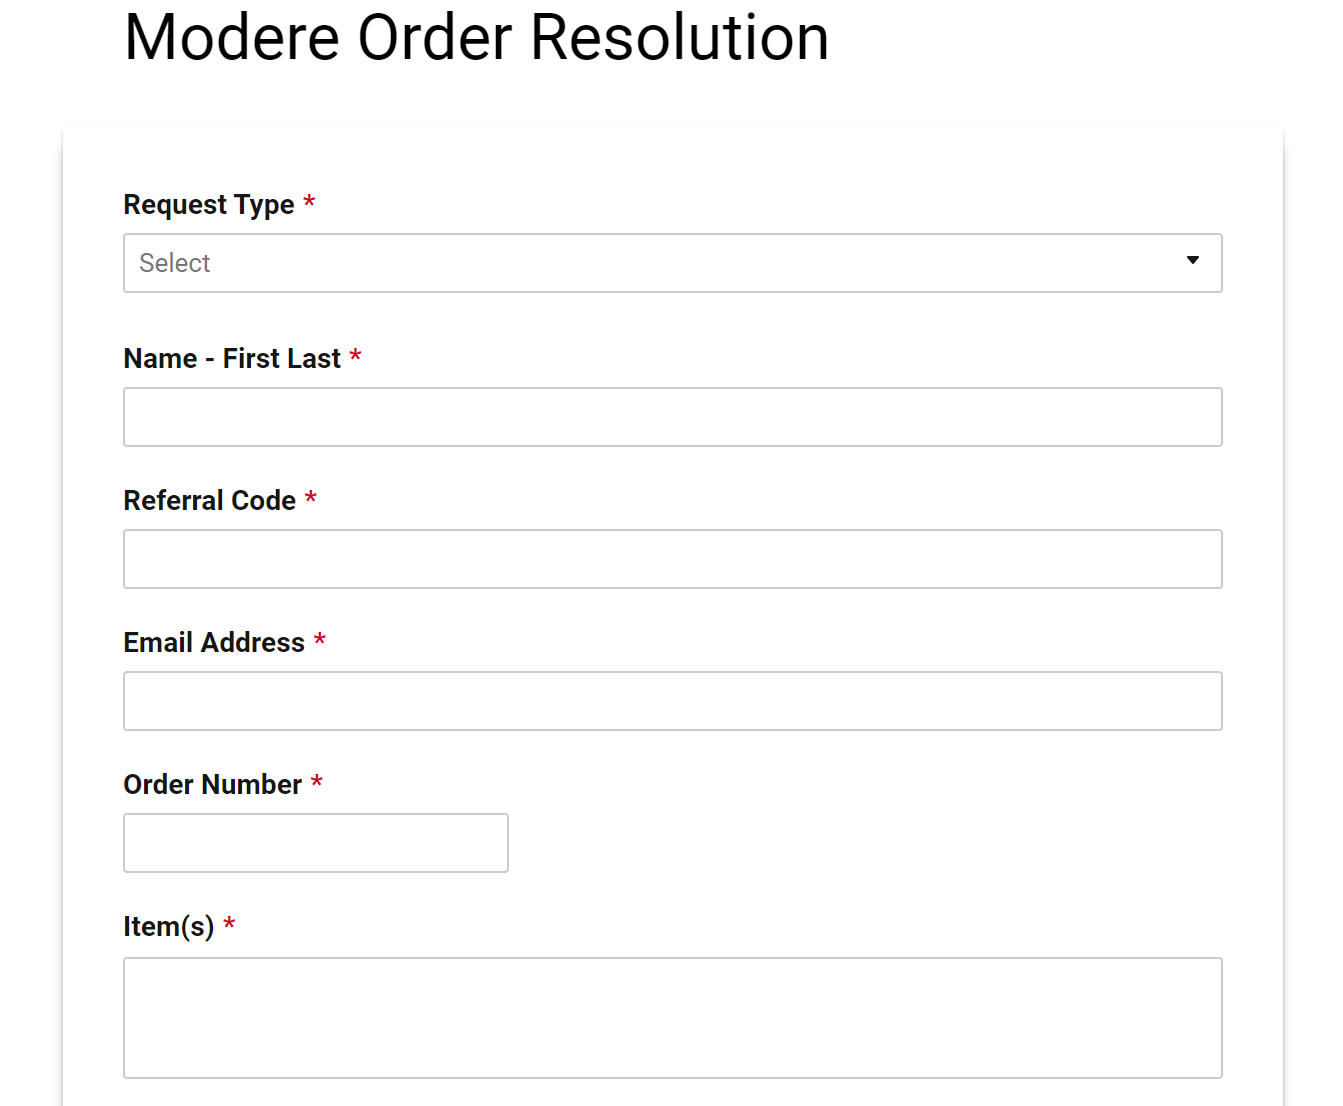The width and height of the screenshot is (1343, 1106).
Task: Click the Referral Code label
Action: tap(210, 500)
